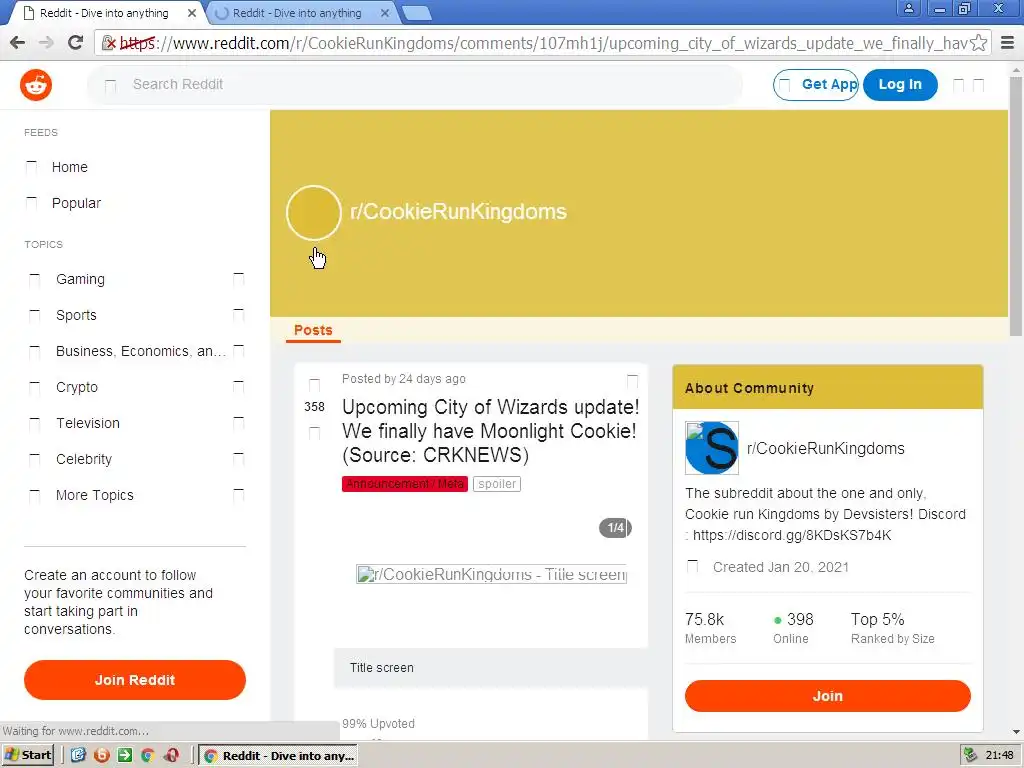The height and width of the screenshot is (768, 1024).
Task: Click the community icon in About Community
Action: point(712,448)
